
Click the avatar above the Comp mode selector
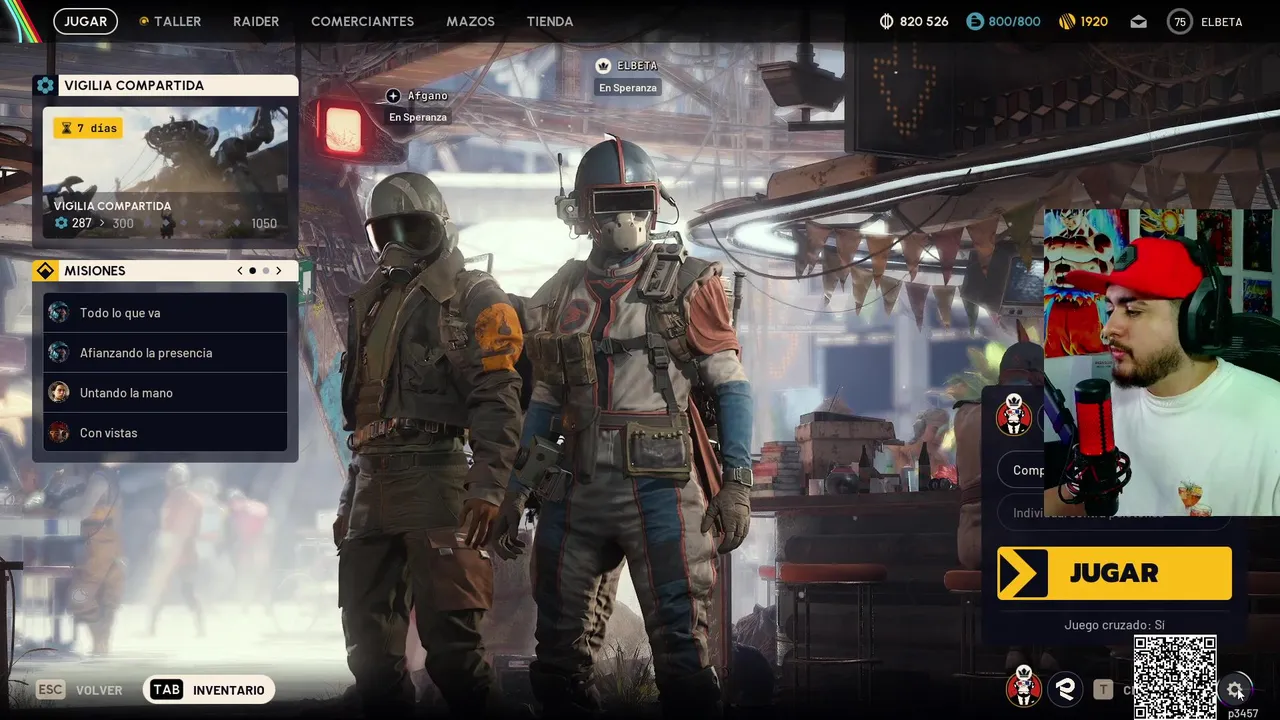1013,414
